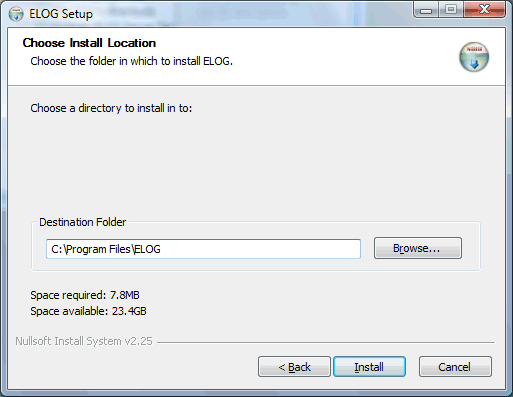Click the Choose Install Location heading
Viewport: 513px width, 397px height.
point(89,43)
